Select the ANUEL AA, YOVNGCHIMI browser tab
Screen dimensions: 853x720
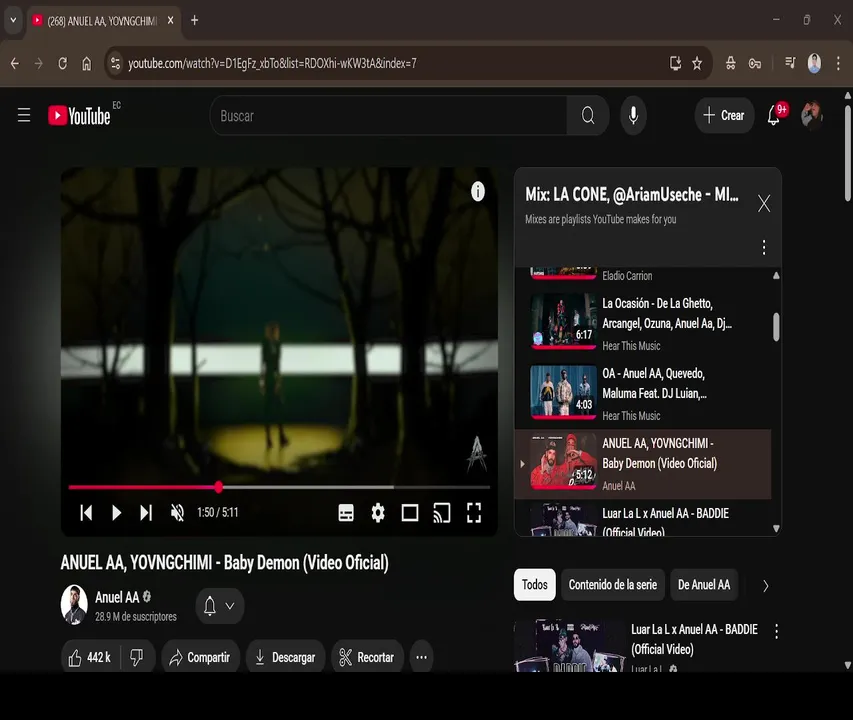(x=104, y=21)
